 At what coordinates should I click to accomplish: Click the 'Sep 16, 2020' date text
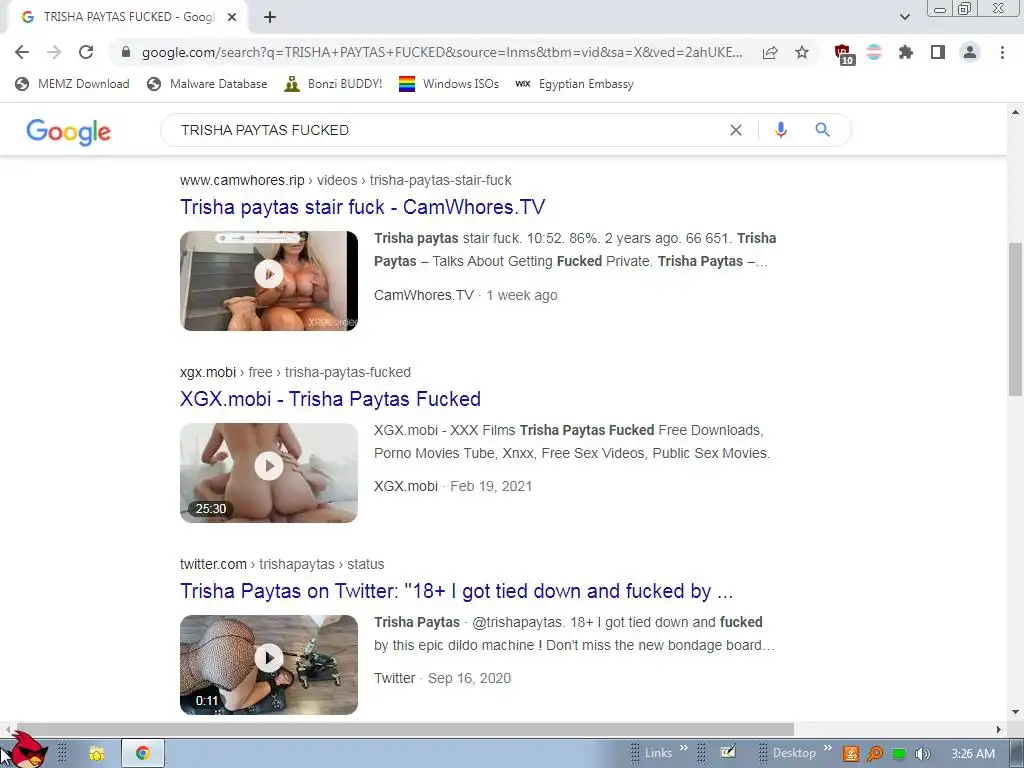click(469, 679)
